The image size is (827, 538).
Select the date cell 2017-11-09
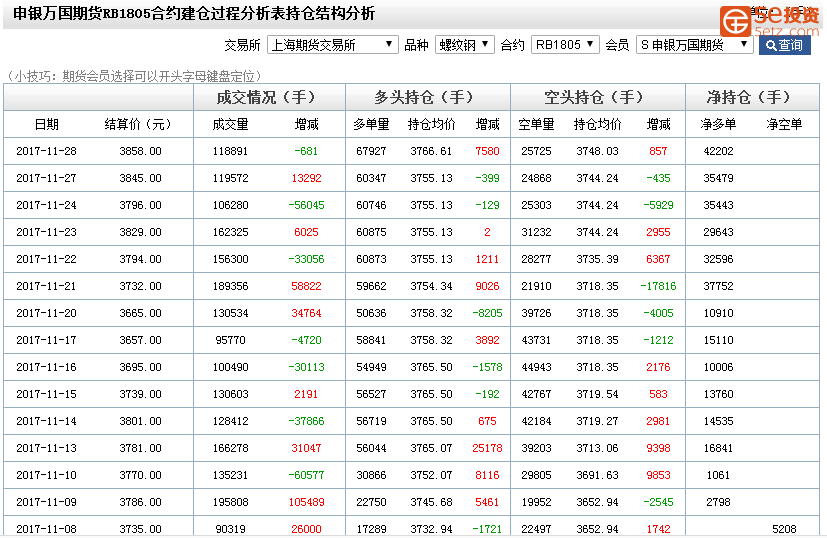[x=46, y=502]
